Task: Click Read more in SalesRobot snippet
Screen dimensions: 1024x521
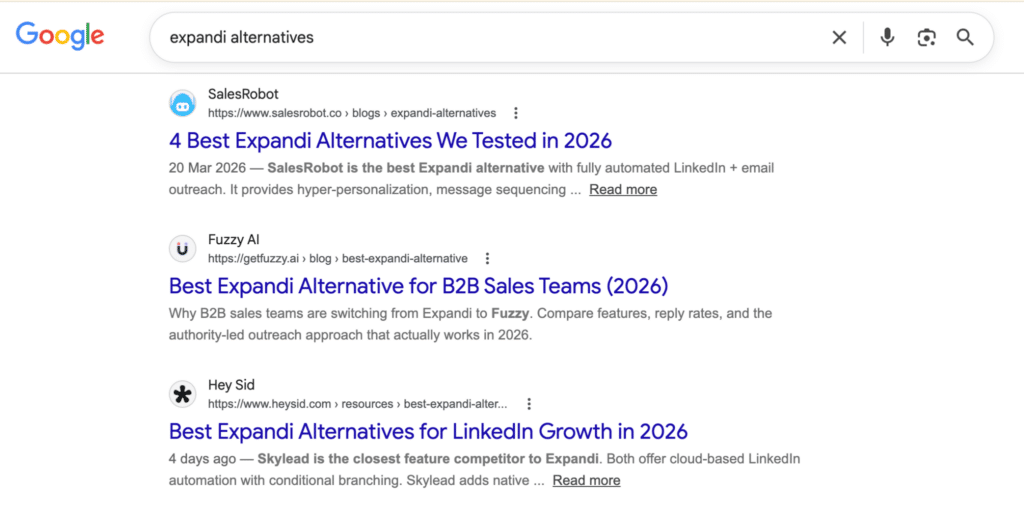Action: click(x=623, y=189)
